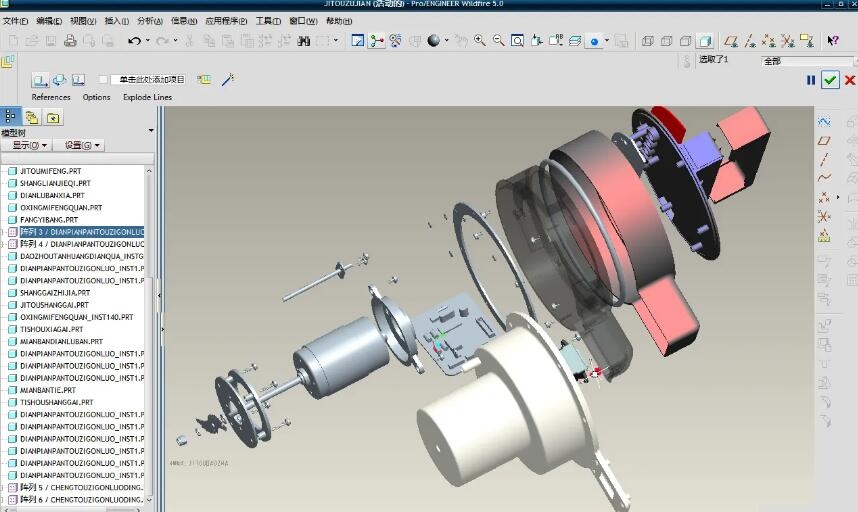Select the View Plane motion icon
The image size is (858, 512).
coord(78,80)
